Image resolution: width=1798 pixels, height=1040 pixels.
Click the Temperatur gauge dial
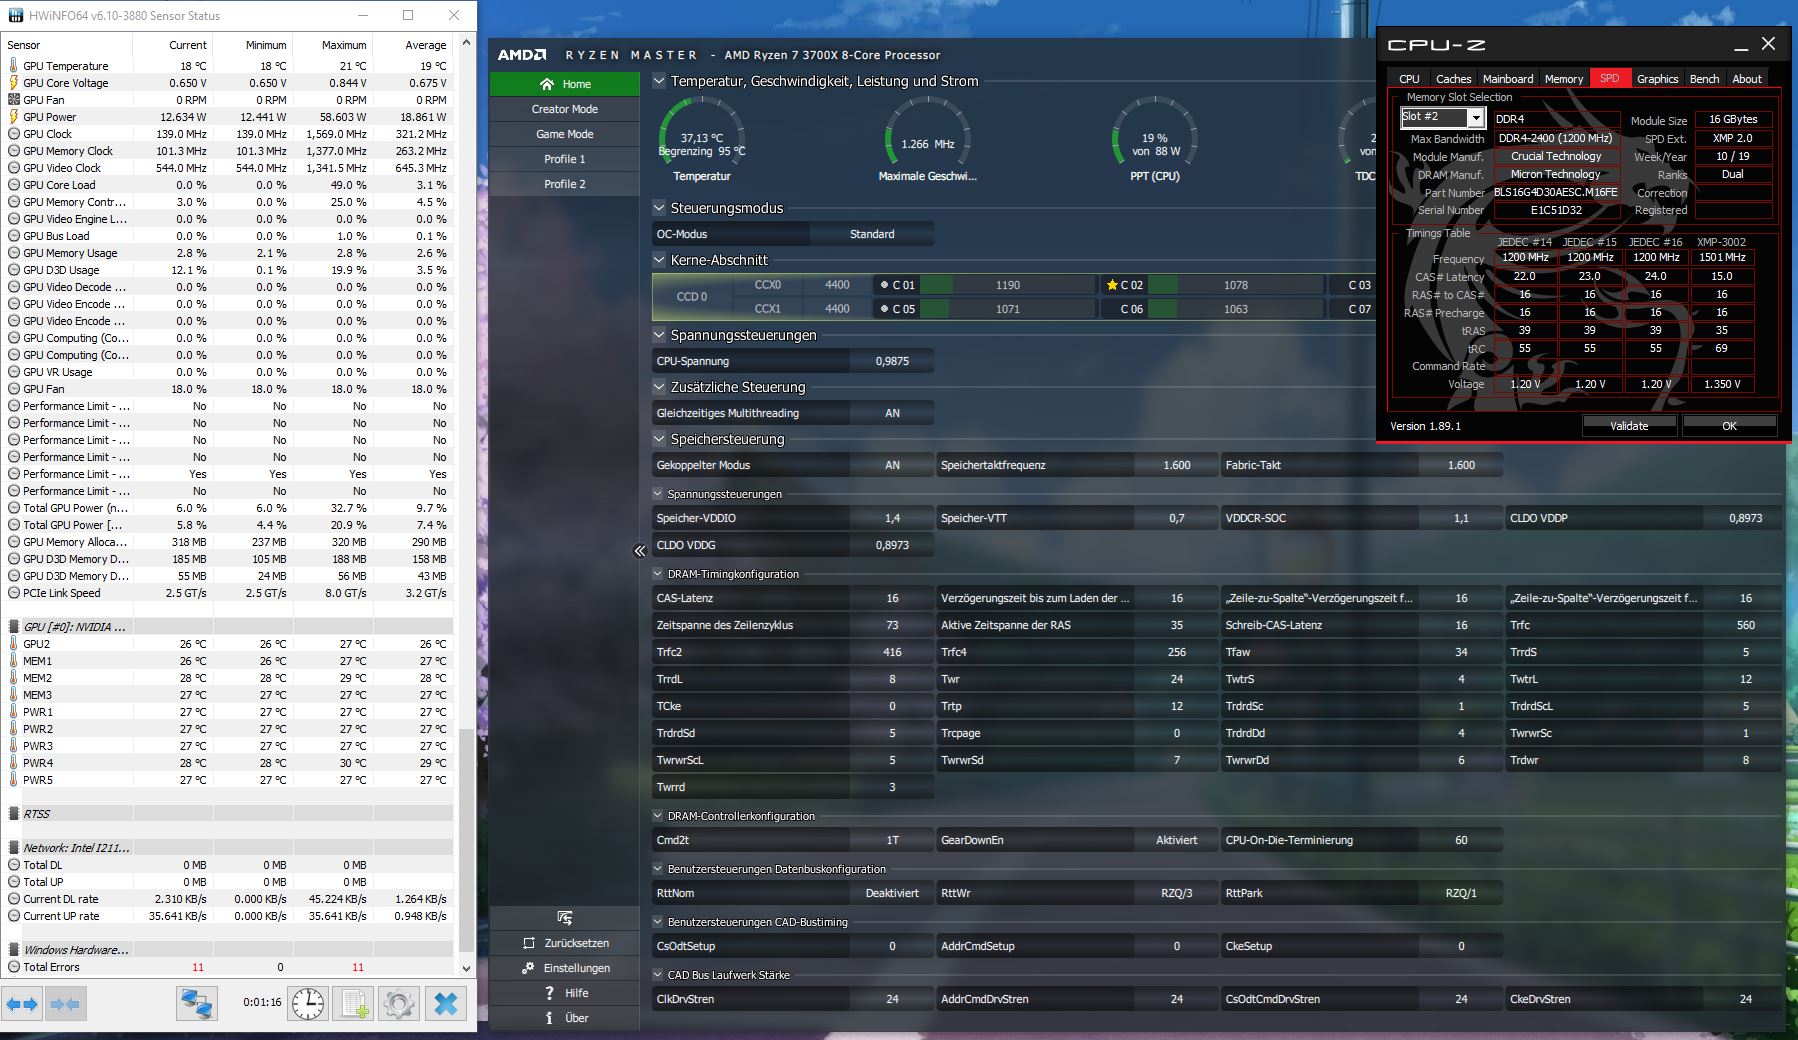pos(702,131)
